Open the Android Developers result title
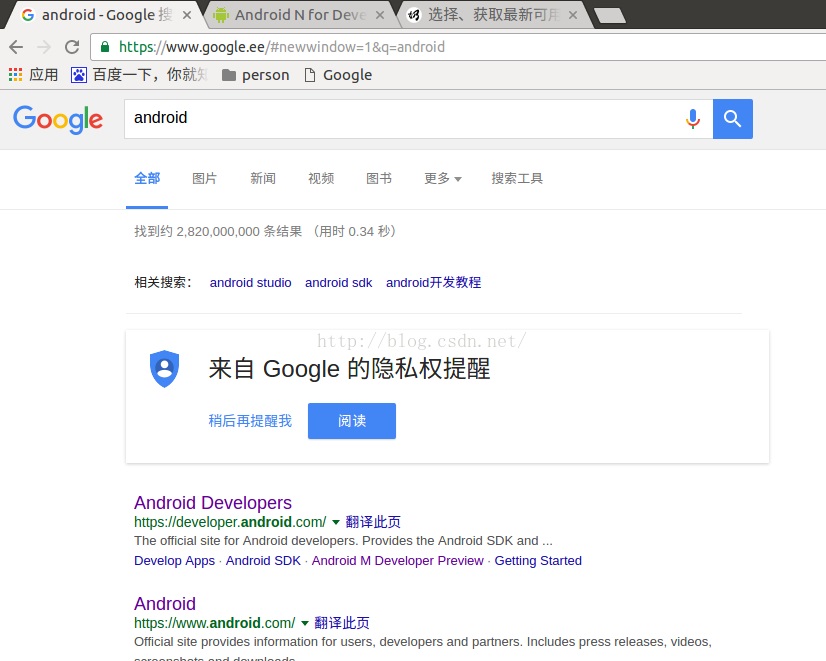 click(x=213, y=502)
